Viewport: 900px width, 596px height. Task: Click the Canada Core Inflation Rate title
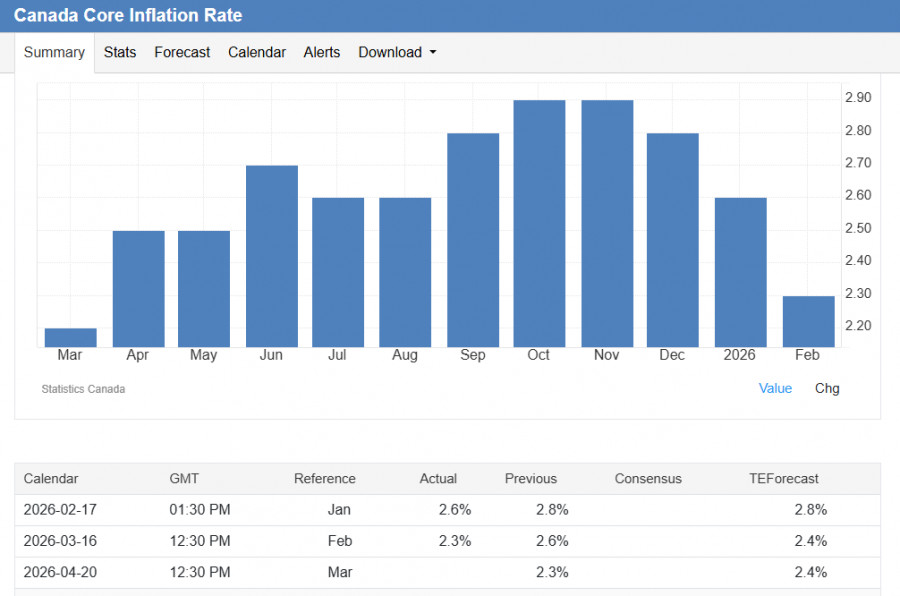click(x=128, y=16)
